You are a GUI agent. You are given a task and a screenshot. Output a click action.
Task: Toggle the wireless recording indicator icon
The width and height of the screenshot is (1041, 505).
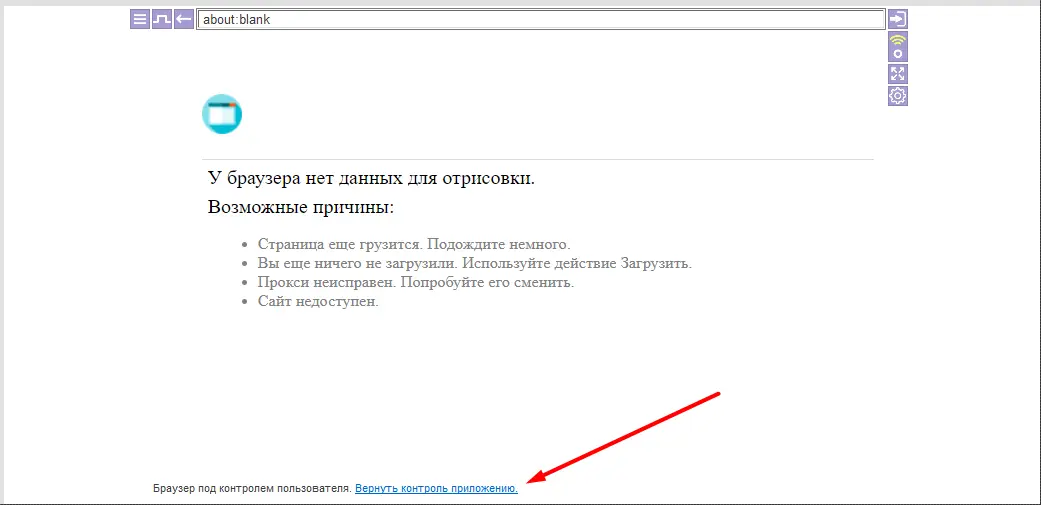[x=898, y=46]
